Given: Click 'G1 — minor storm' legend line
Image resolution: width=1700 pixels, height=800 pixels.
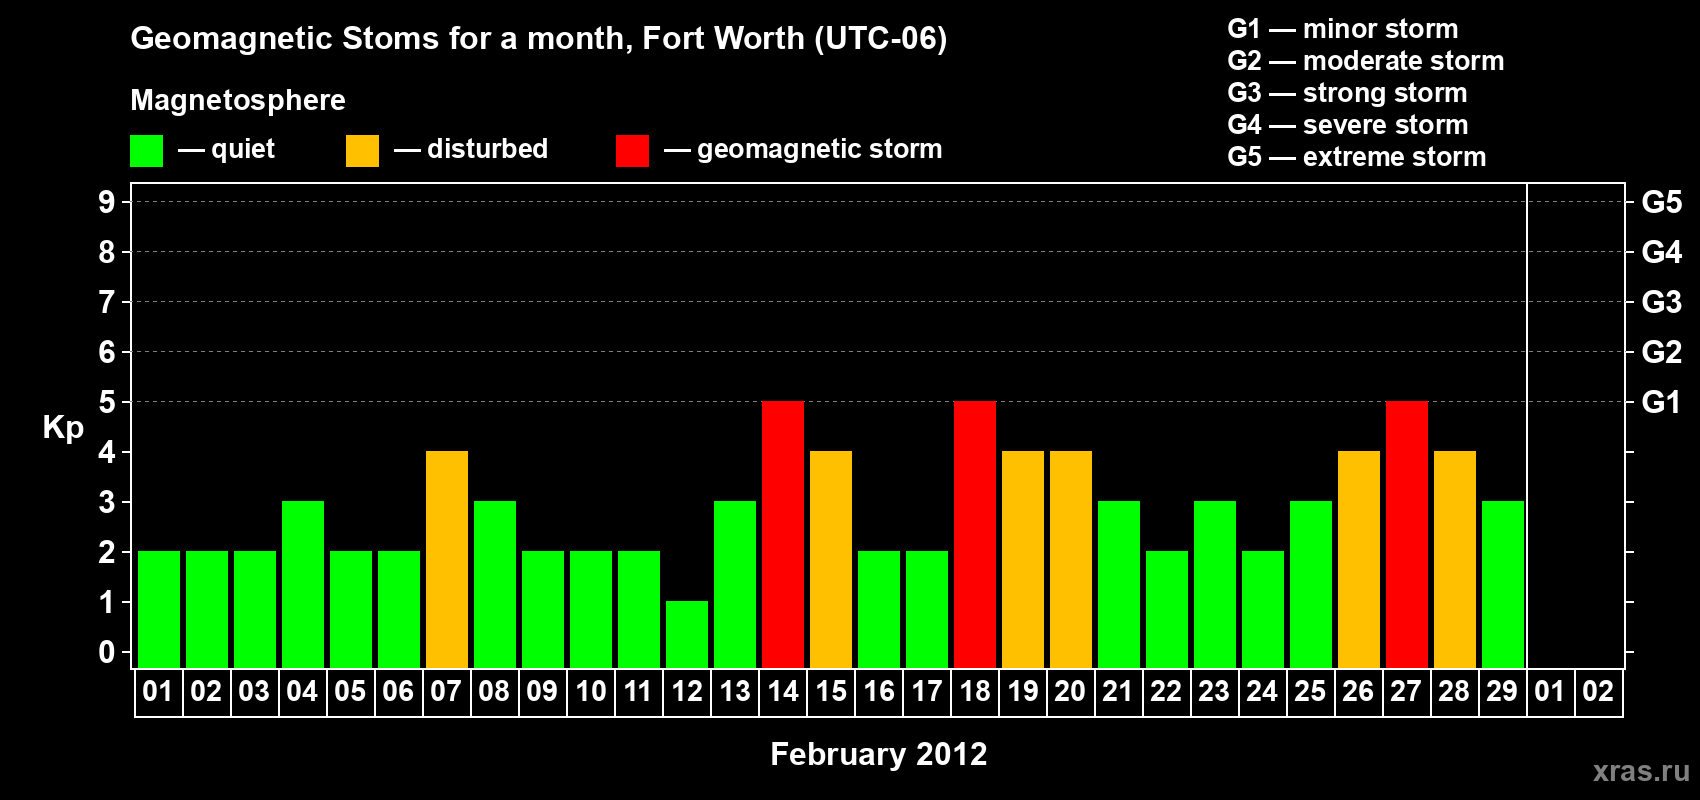Looking at the screenshot, I should pos(1343,29).
